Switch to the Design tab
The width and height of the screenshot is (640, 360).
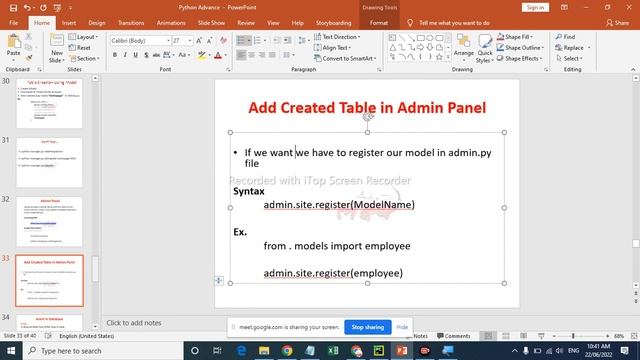tap(97, 23)
